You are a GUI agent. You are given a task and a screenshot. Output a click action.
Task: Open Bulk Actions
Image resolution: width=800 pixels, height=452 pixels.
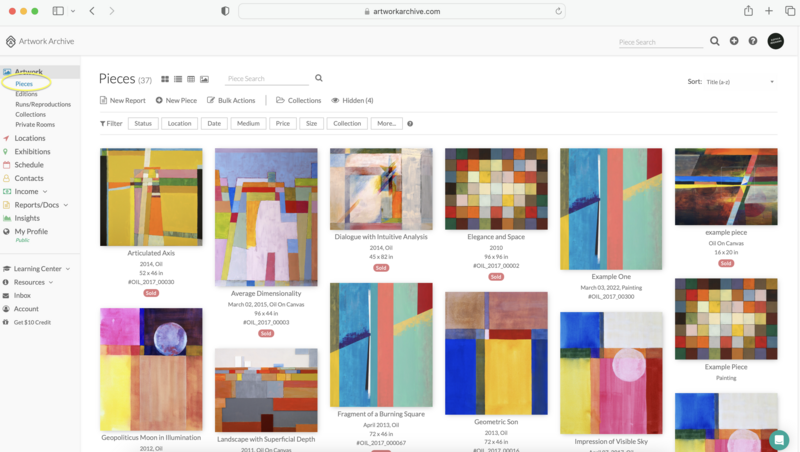231,101
